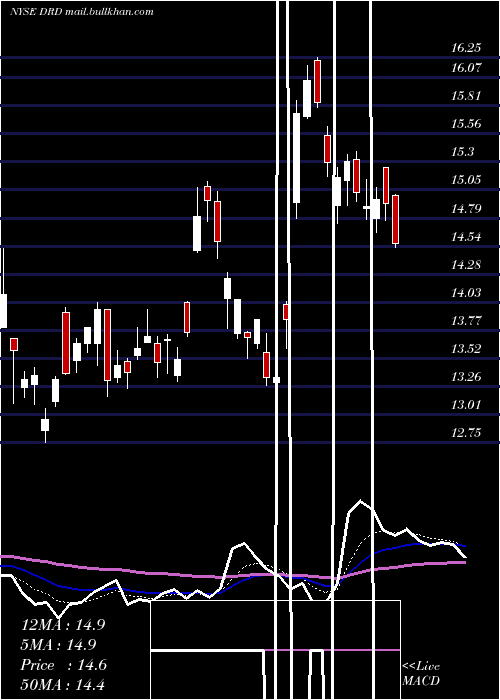Screen dimensions: 500x700
Task: Click the 50MA : 14.4 readout
Action: 63,684
